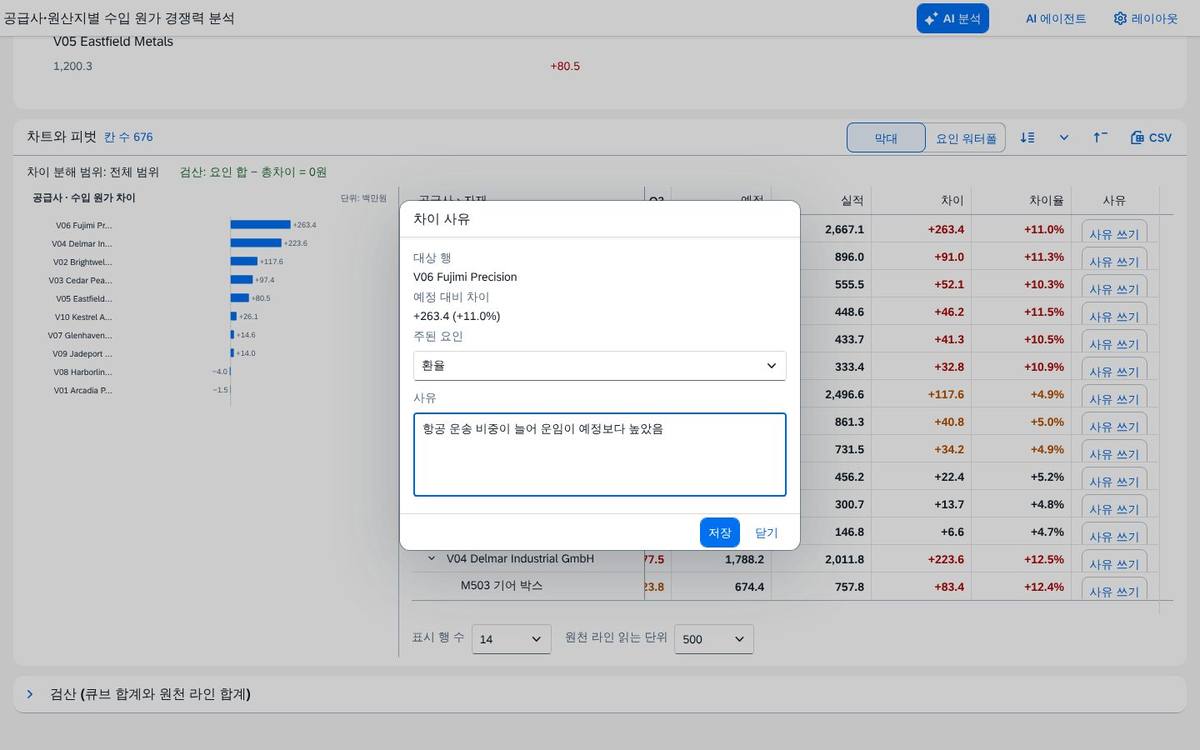Export table as CSV
Screen dimensions: 1200x750
[1151, 138]
